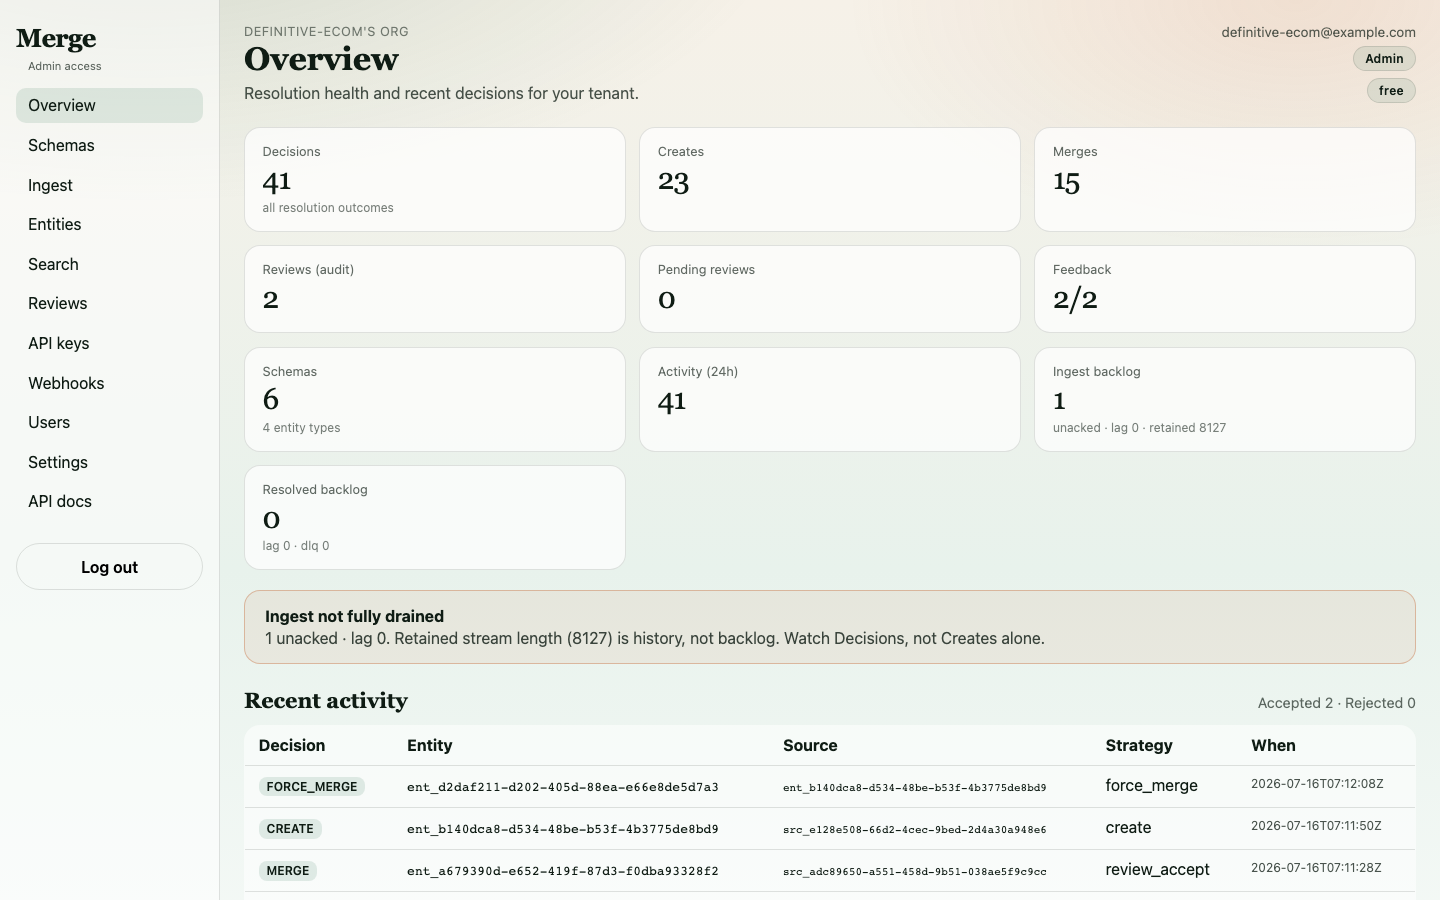Image resolution: width=1440 pixels, height=900 pixels.
Task: Click timestamp 2026-07-16T07:11:50Z
Action: click(x=1317, y=826)
